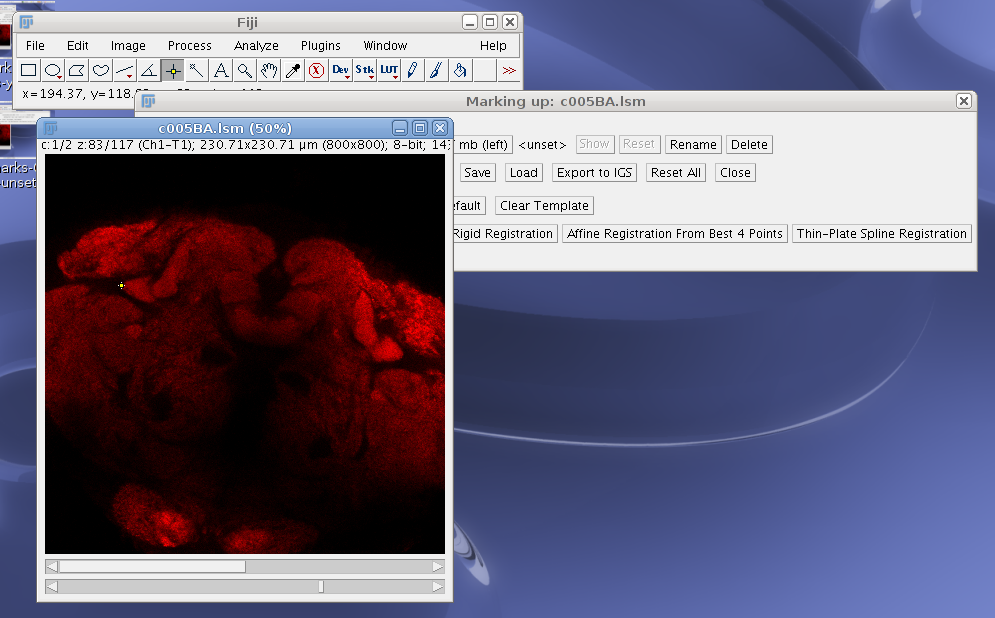Viewport: 995px width, 618px height.
Task: Click the red X action bar icon
Action: (x=317, y=70)
